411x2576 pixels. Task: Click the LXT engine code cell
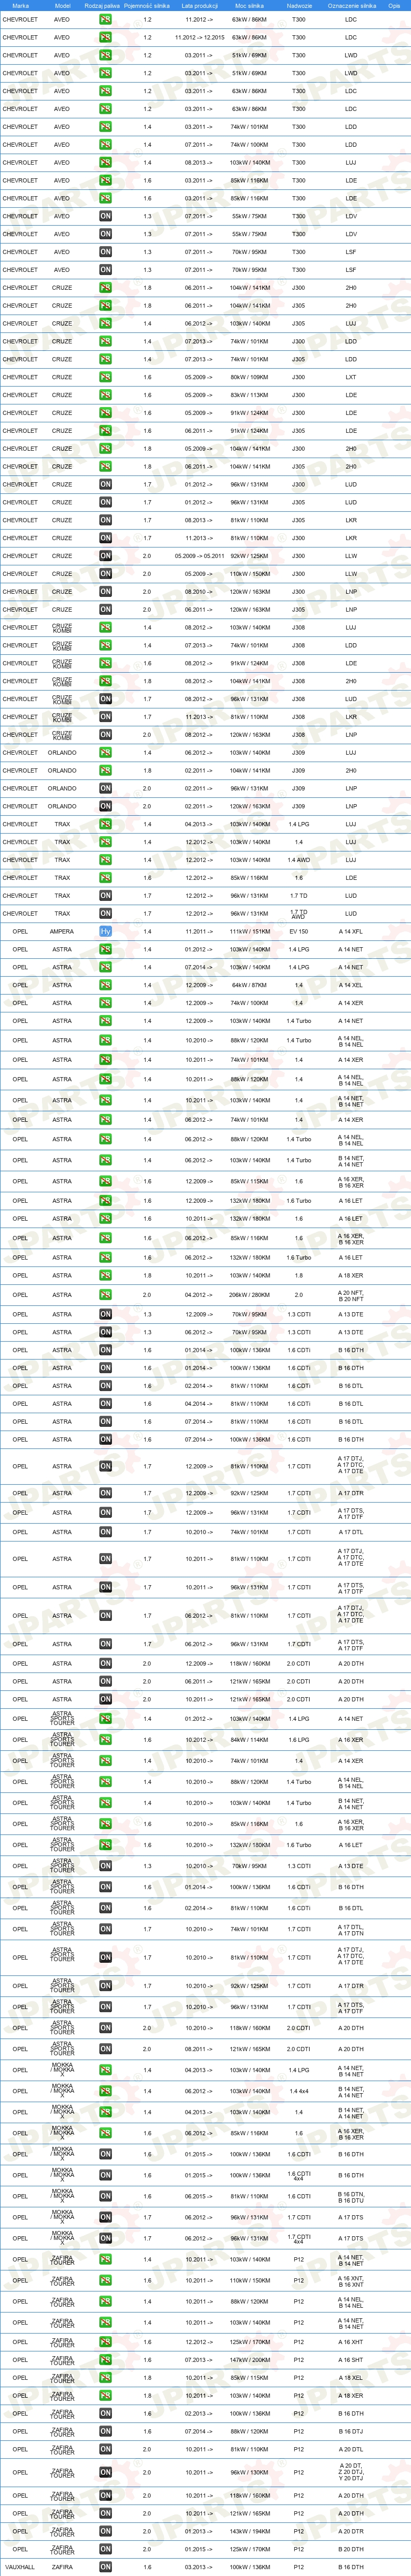351,377
